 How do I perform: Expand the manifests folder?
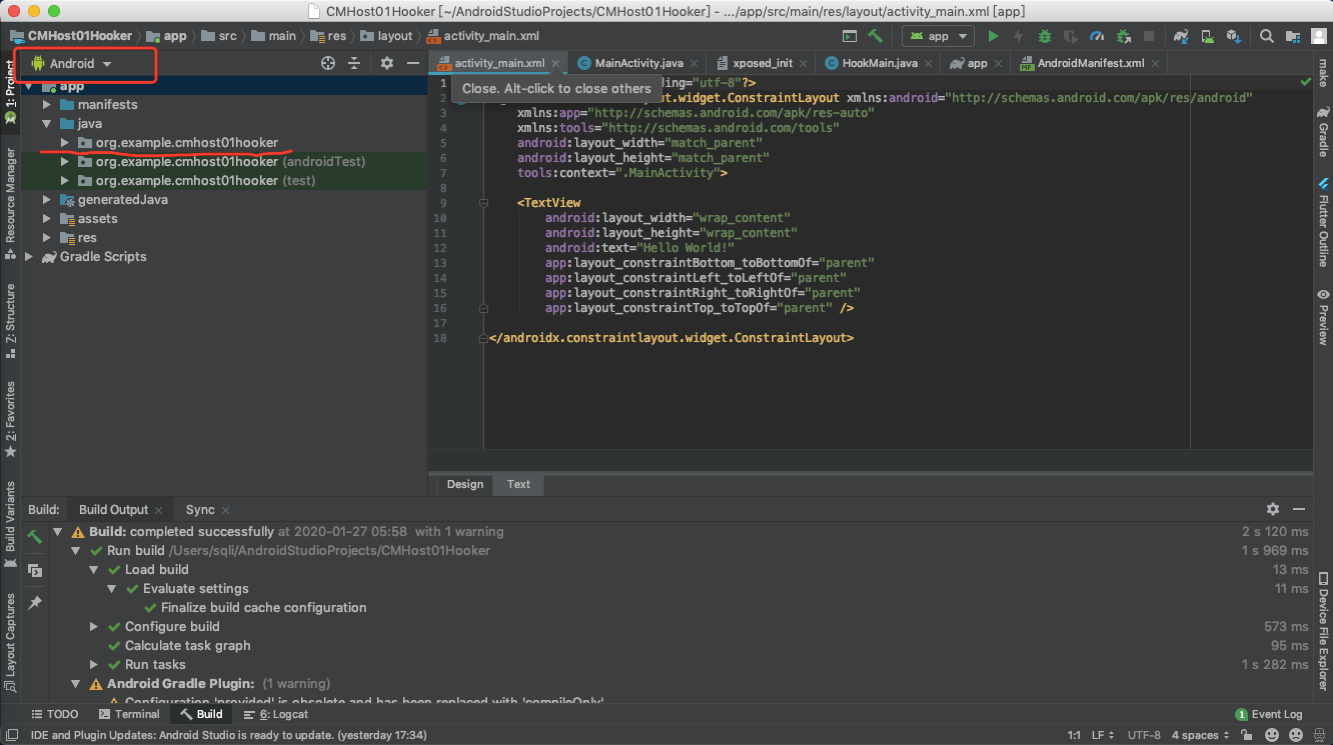click(46, 104)
